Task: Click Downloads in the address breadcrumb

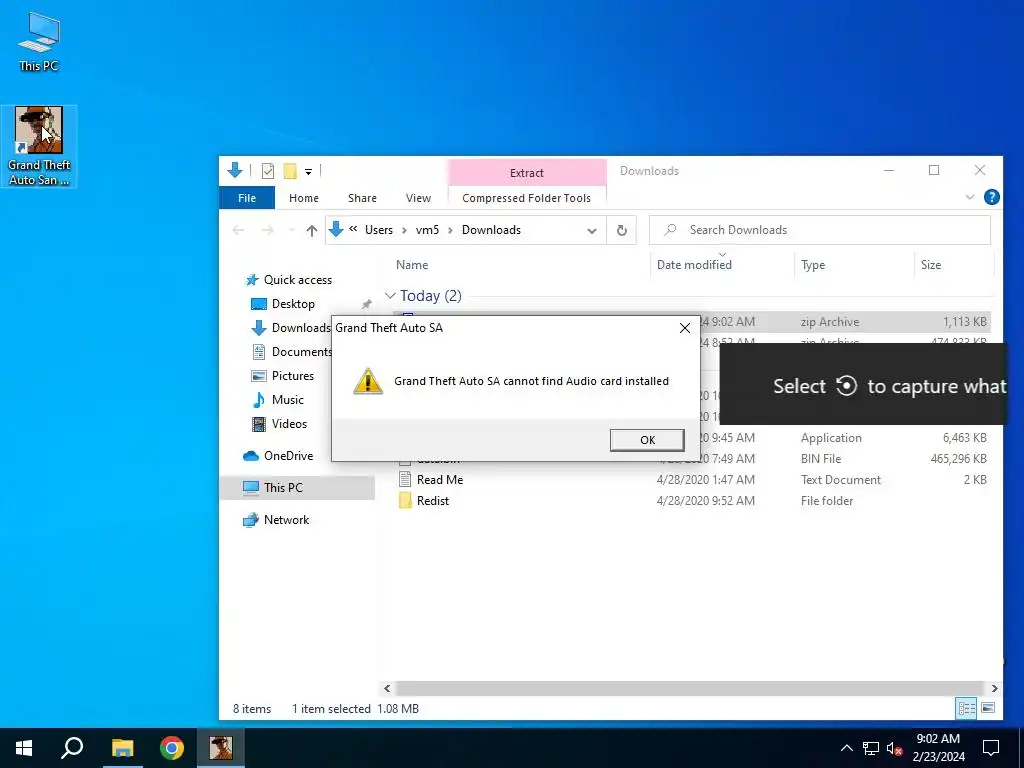Action: [x=491, y=230]
